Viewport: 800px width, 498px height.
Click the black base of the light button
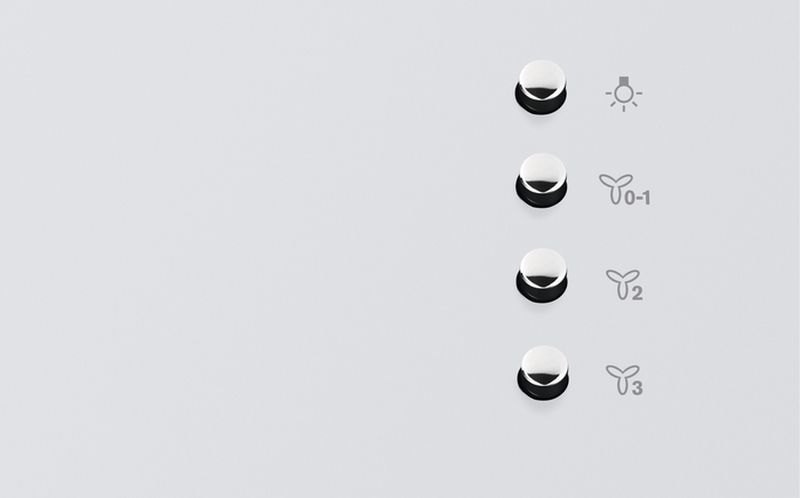click(540, 106)
